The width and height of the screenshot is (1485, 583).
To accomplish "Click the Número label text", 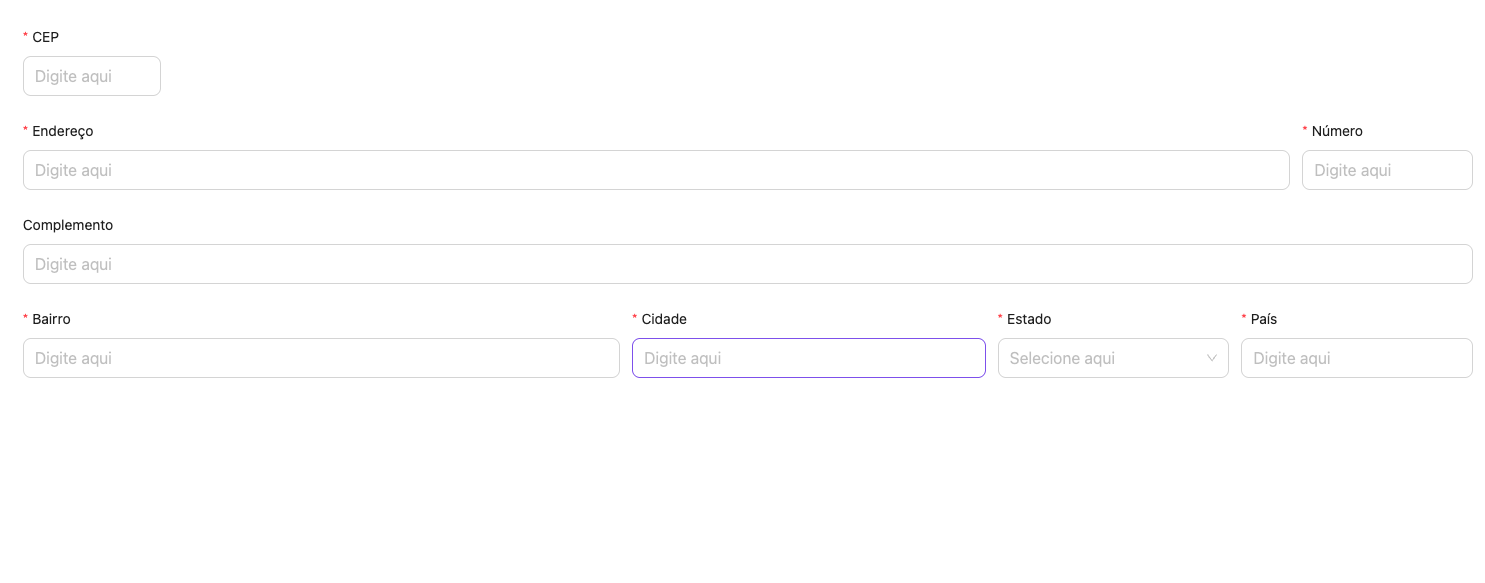I will pyautogui.click(x=1337, y=131).
